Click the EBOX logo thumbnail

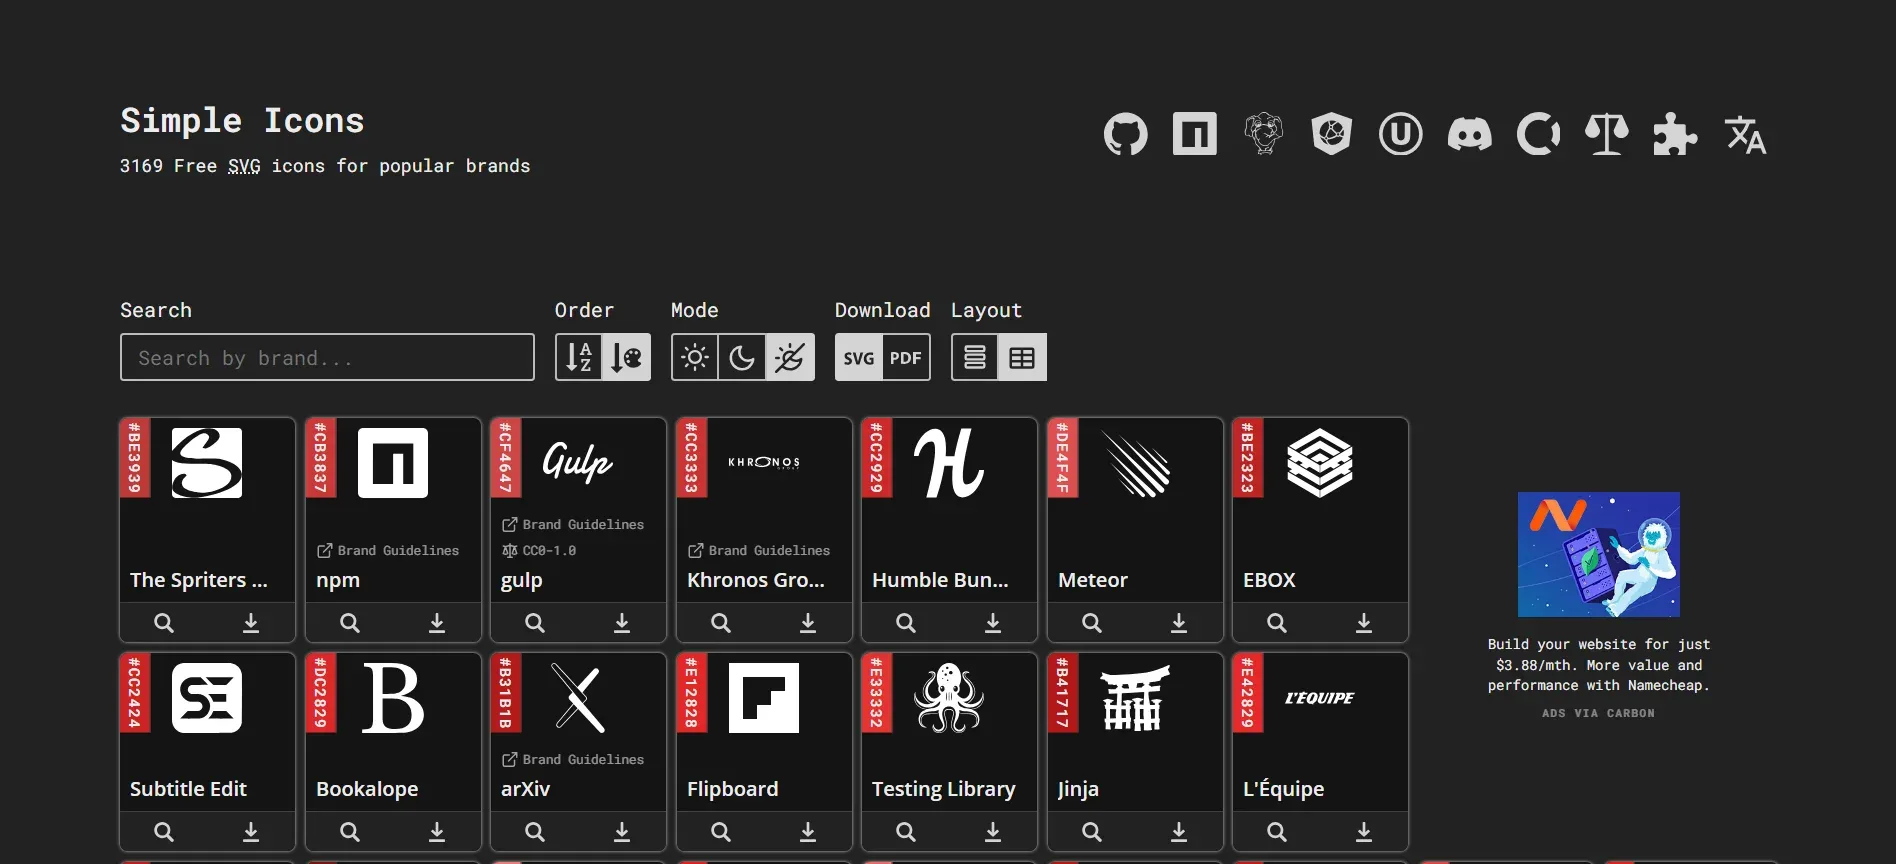(1320, 463)
